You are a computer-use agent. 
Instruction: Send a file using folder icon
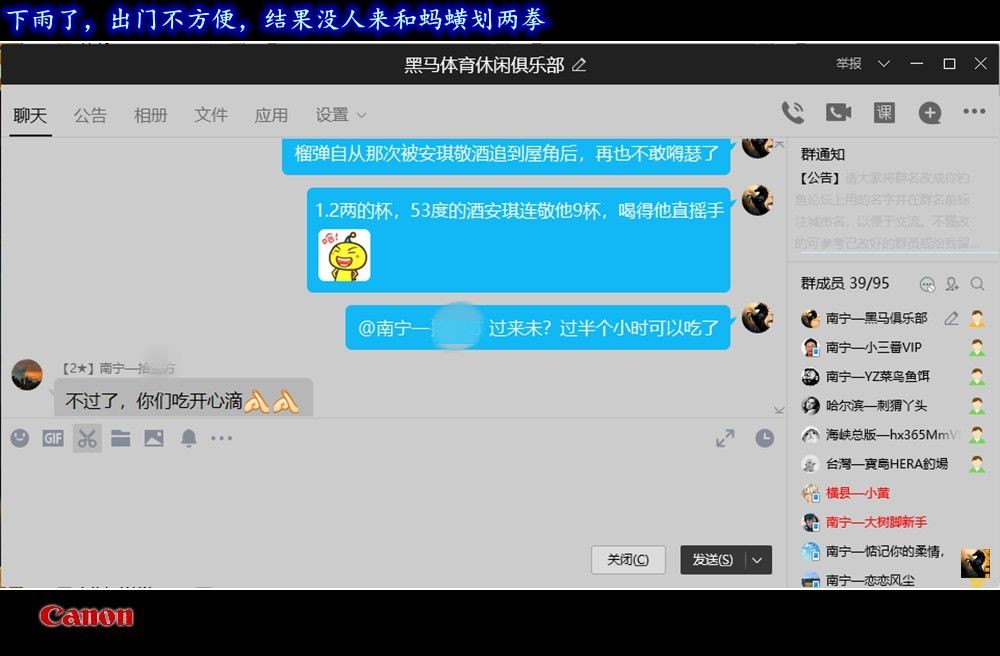pos(121,438)
